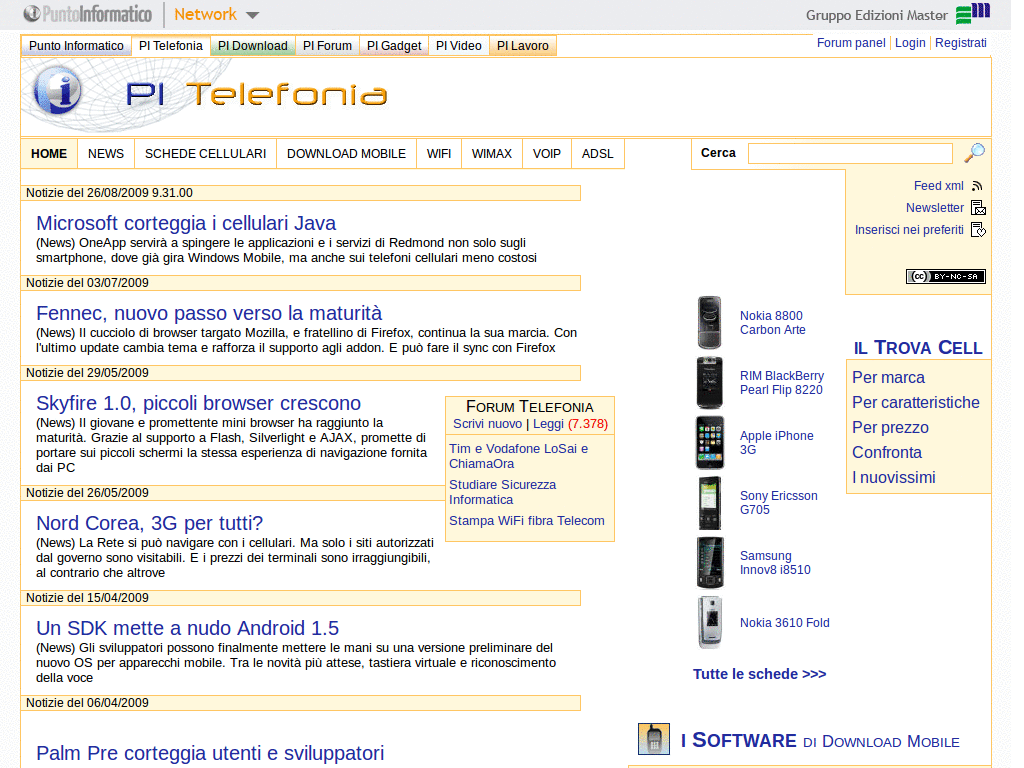
Task: Open article Un SDK mette a nudo Android 1.5
Action: click(187, 628)
